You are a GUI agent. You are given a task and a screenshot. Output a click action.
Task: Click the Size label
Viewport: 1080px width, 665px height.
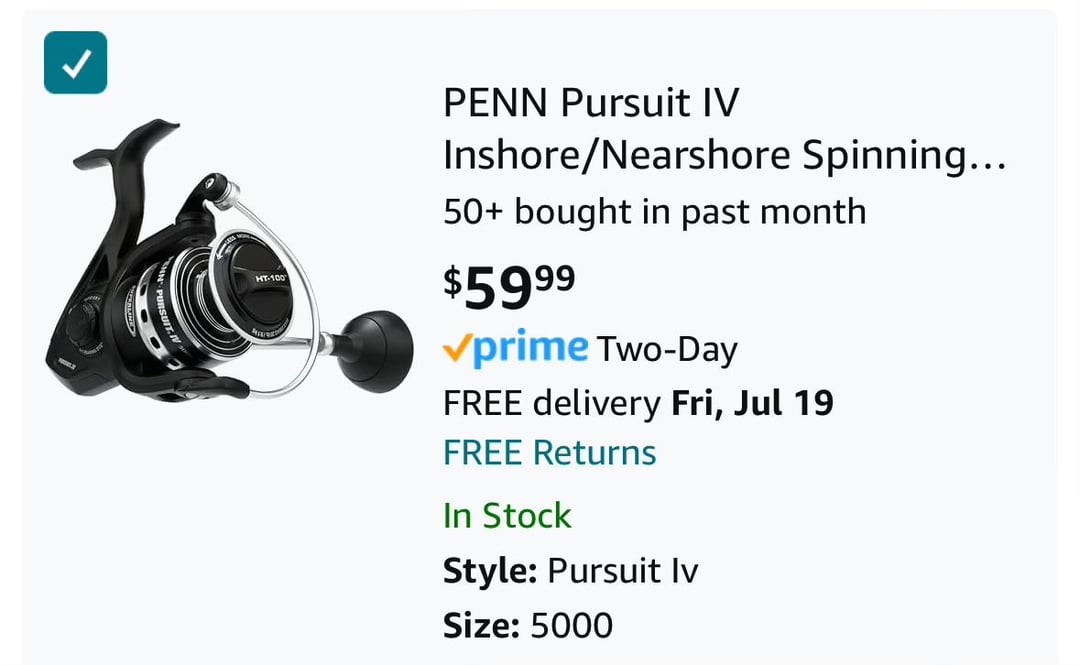tap(481, 626)
